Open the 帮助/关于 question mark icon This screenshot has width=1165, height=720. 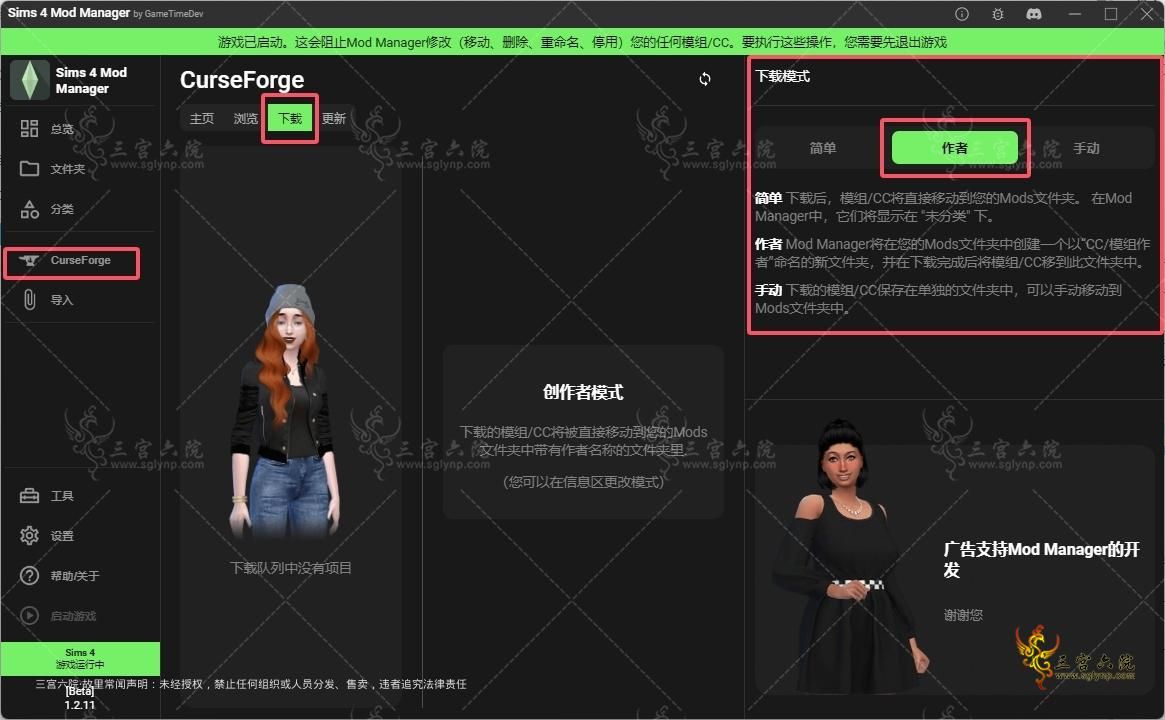point(29,576)
